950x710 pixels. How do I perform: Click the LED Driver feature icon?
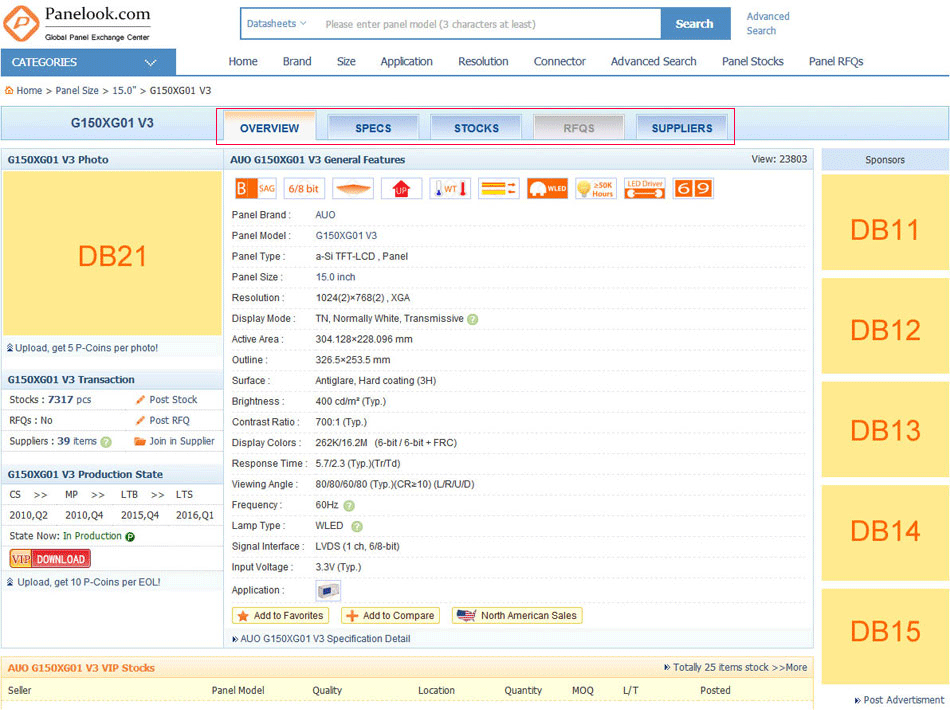click(644, 188)
